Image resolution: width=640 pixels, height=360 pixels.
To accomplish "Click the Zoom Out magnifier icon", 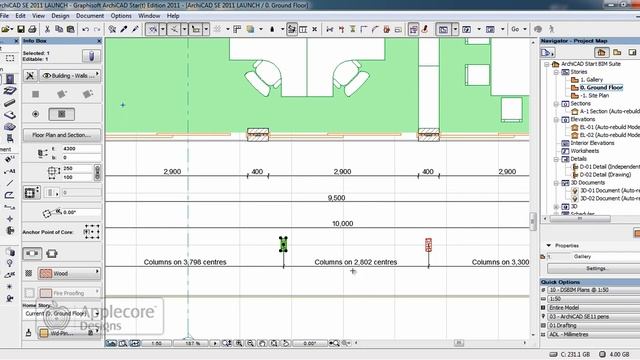I will [251, 344].
